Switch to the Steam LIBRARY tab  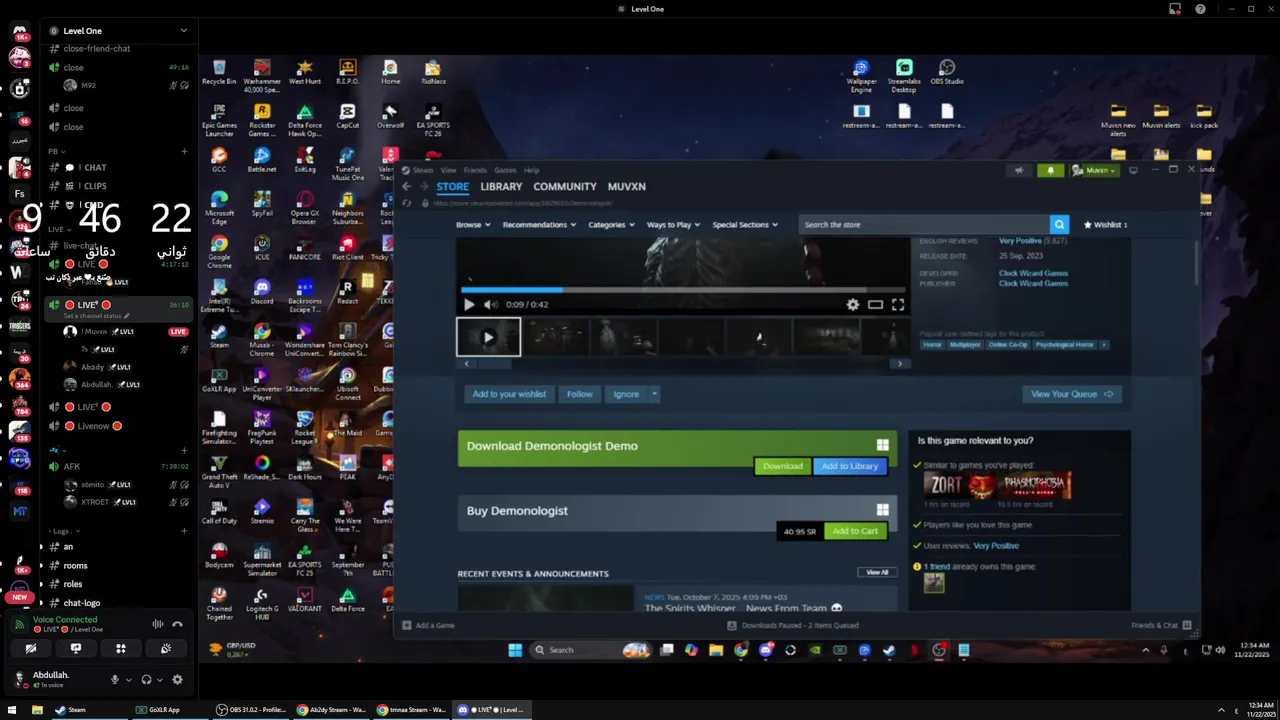(501, 186)
